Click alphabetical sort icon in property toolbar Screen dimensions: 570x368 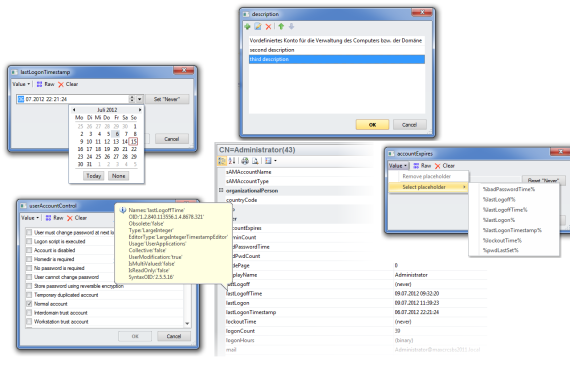click(232, 161)
